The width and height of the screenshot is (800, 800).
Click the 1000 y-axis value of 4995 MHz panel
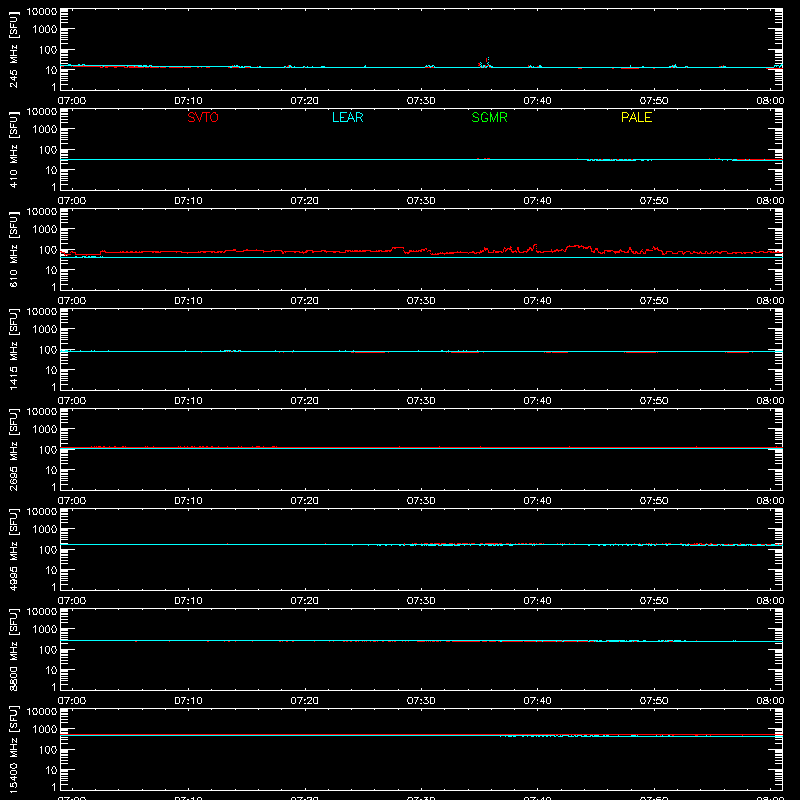(x=45, y=529)
